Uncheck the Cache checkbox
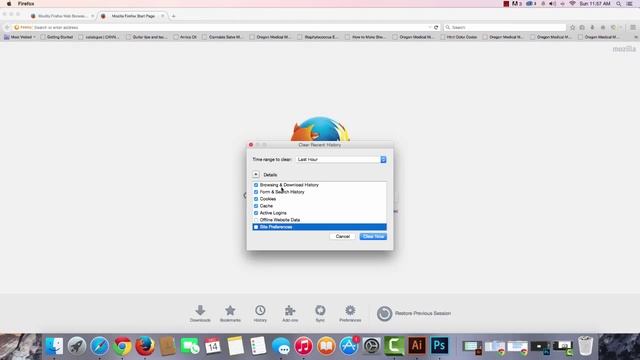Image resolution: width=640 pixels, height=360 pixels. tap(256, 206)
